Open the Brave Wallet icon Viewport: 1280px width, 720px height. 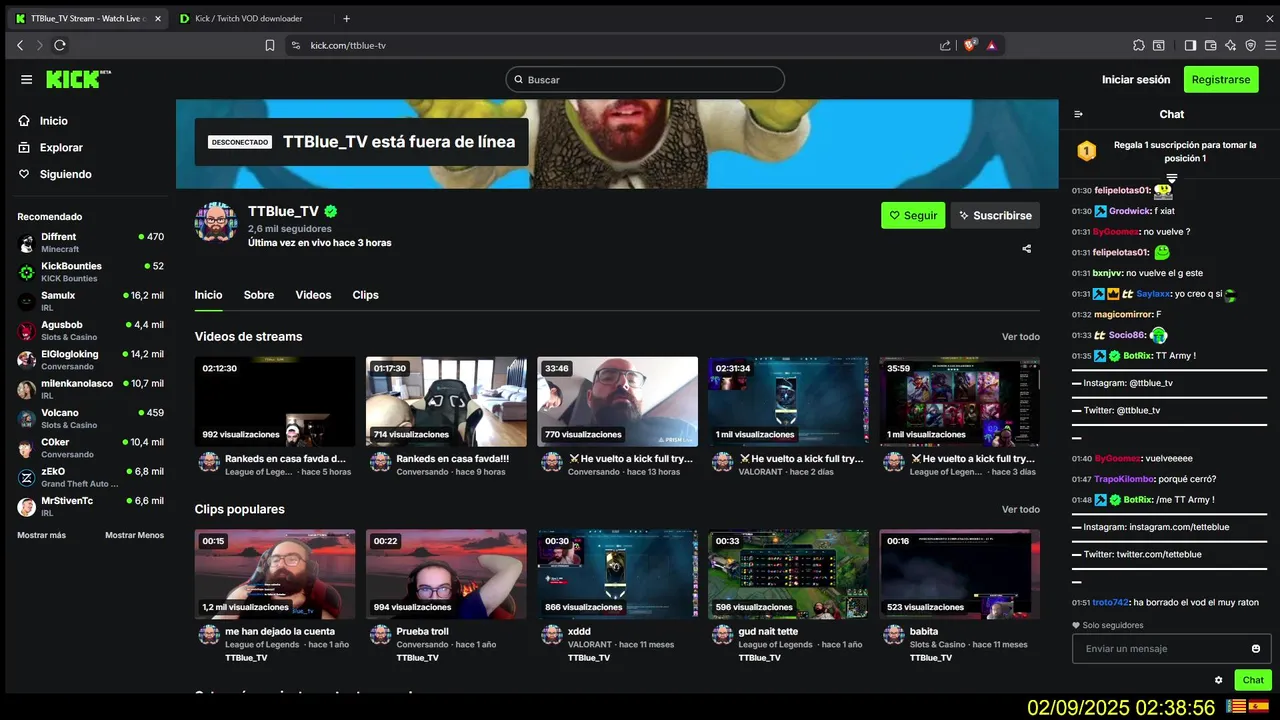(x=1210, y=45)
